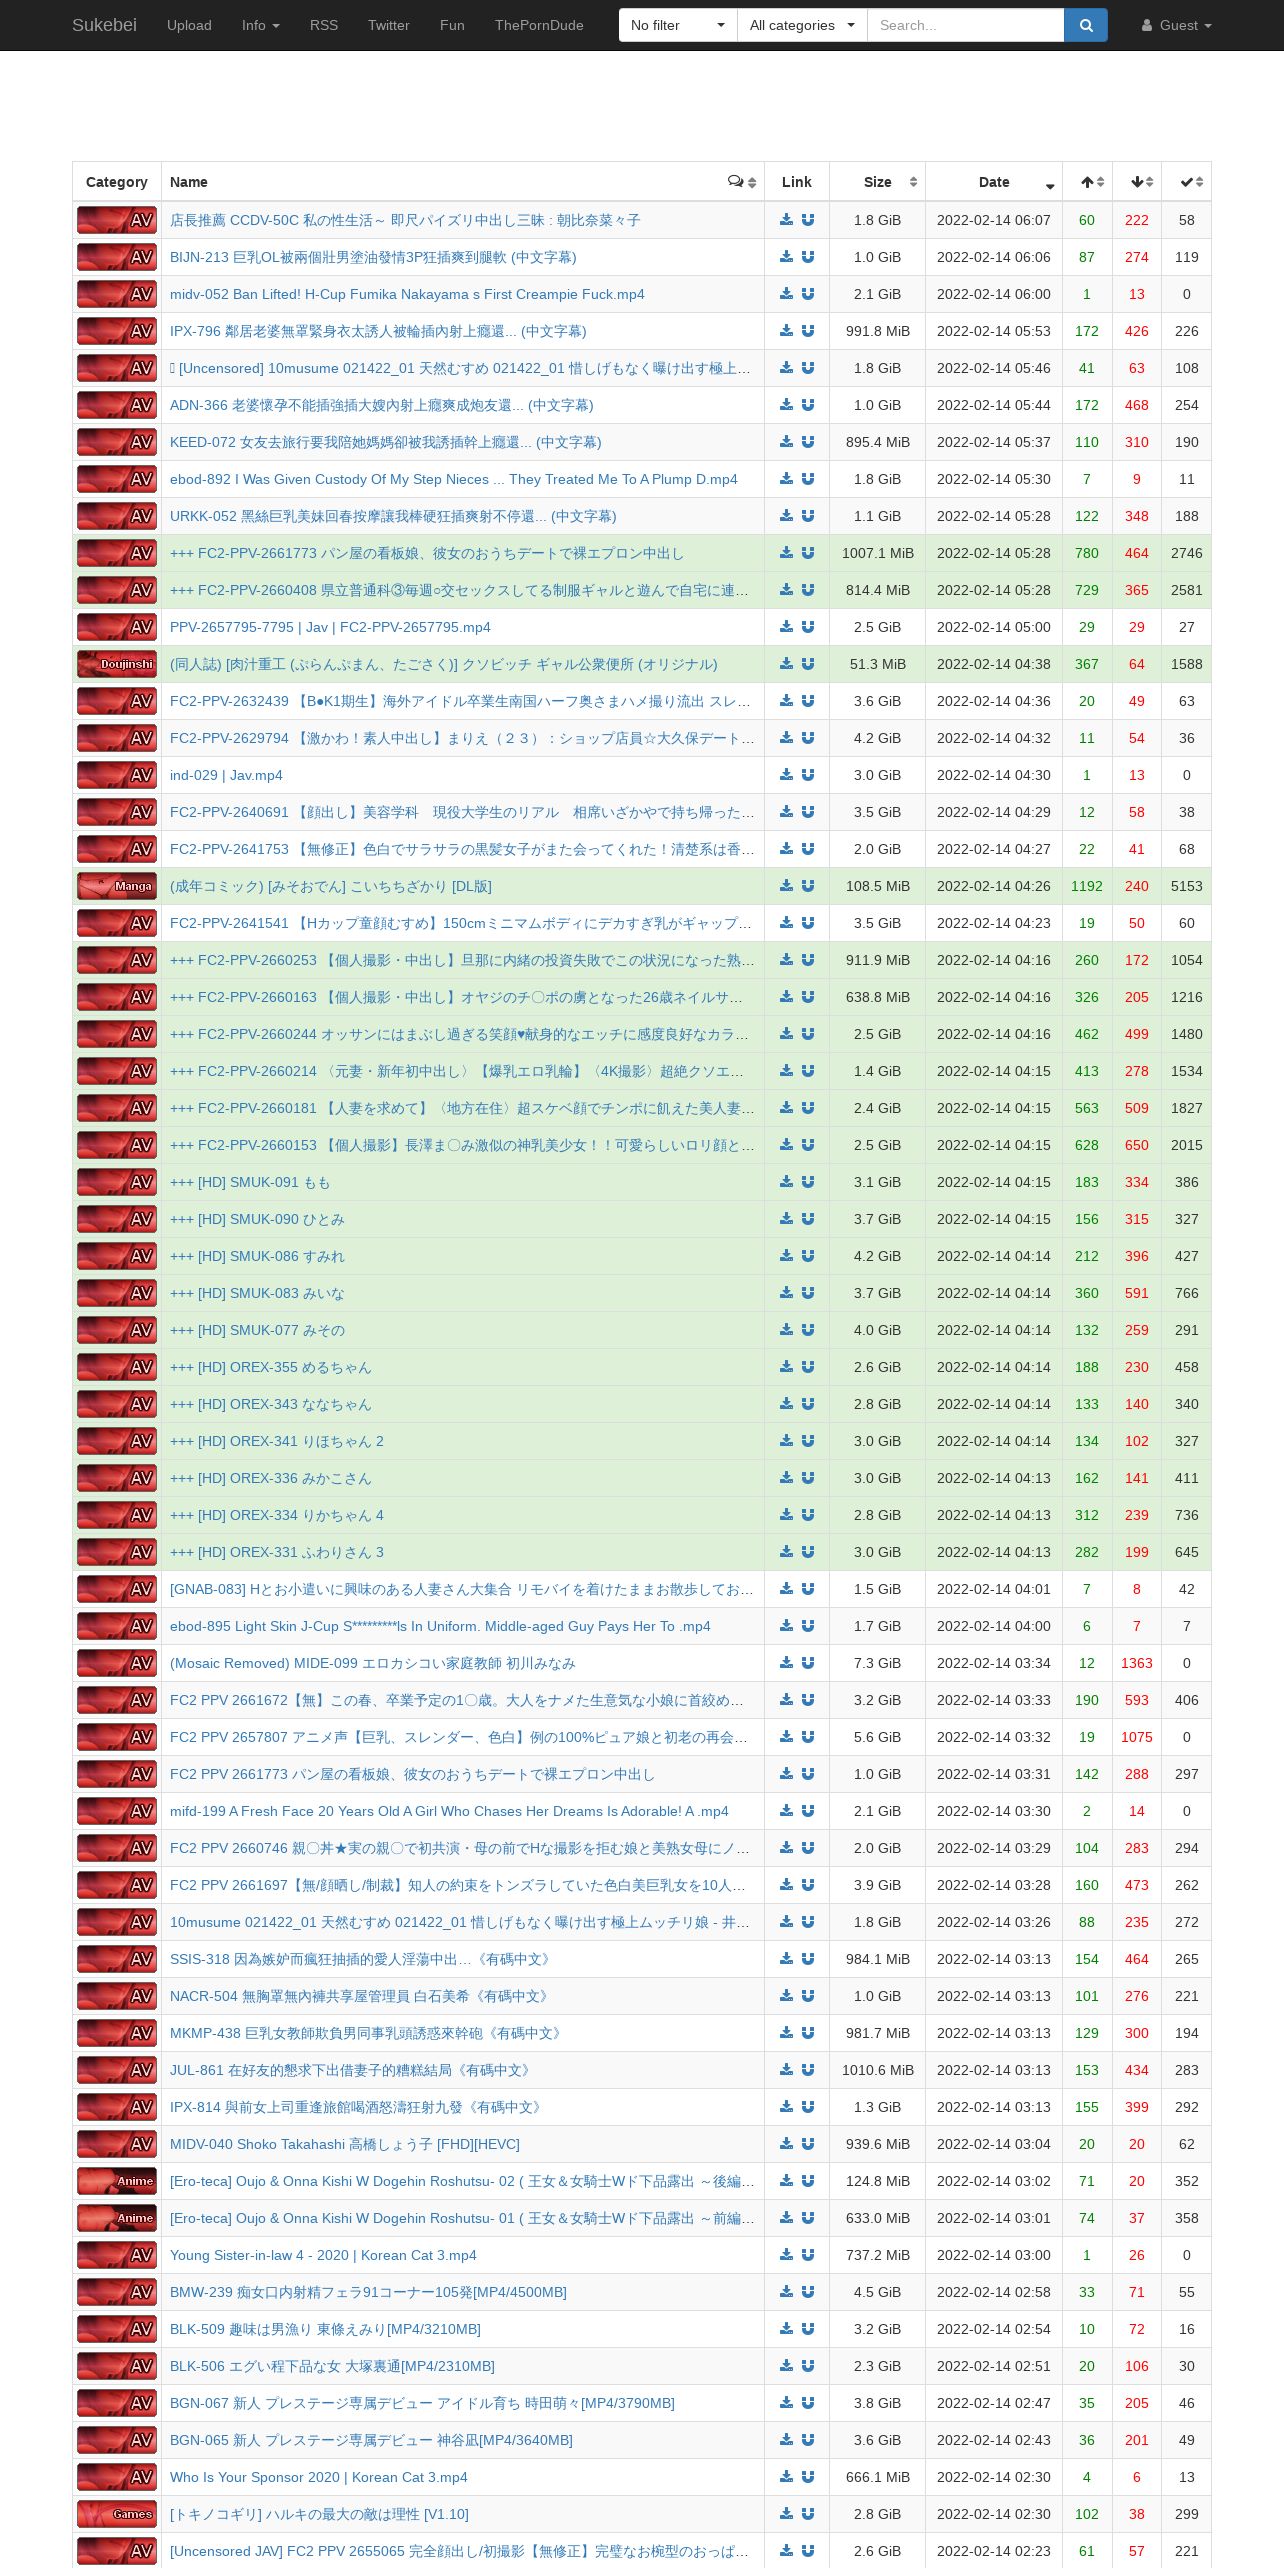The image size is (1284, 2568).
Task: Open magnet link for IPX-796 row
Action: [808, 331]
